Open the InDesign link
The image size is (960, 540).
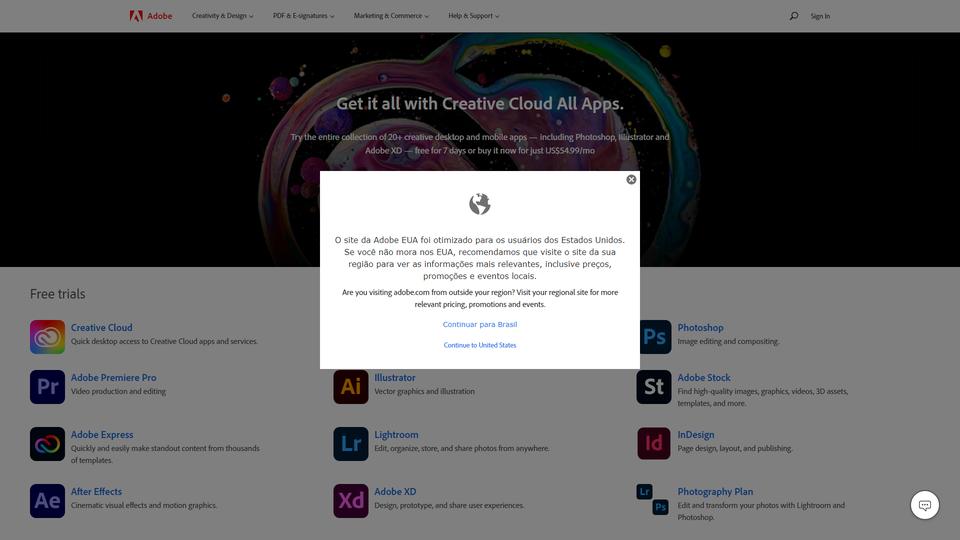tap(696, 435)
